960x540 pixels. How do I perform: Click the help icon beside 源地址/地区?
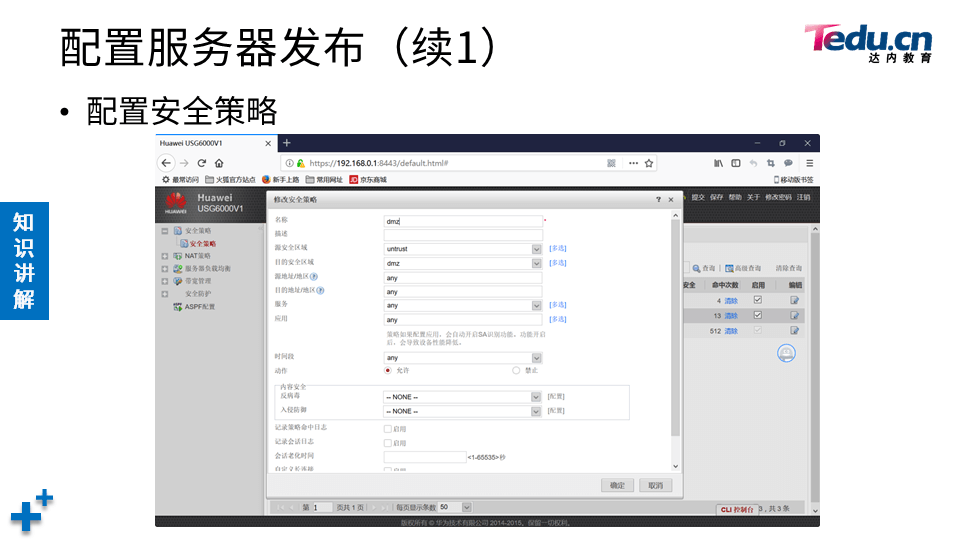(314, 276)
